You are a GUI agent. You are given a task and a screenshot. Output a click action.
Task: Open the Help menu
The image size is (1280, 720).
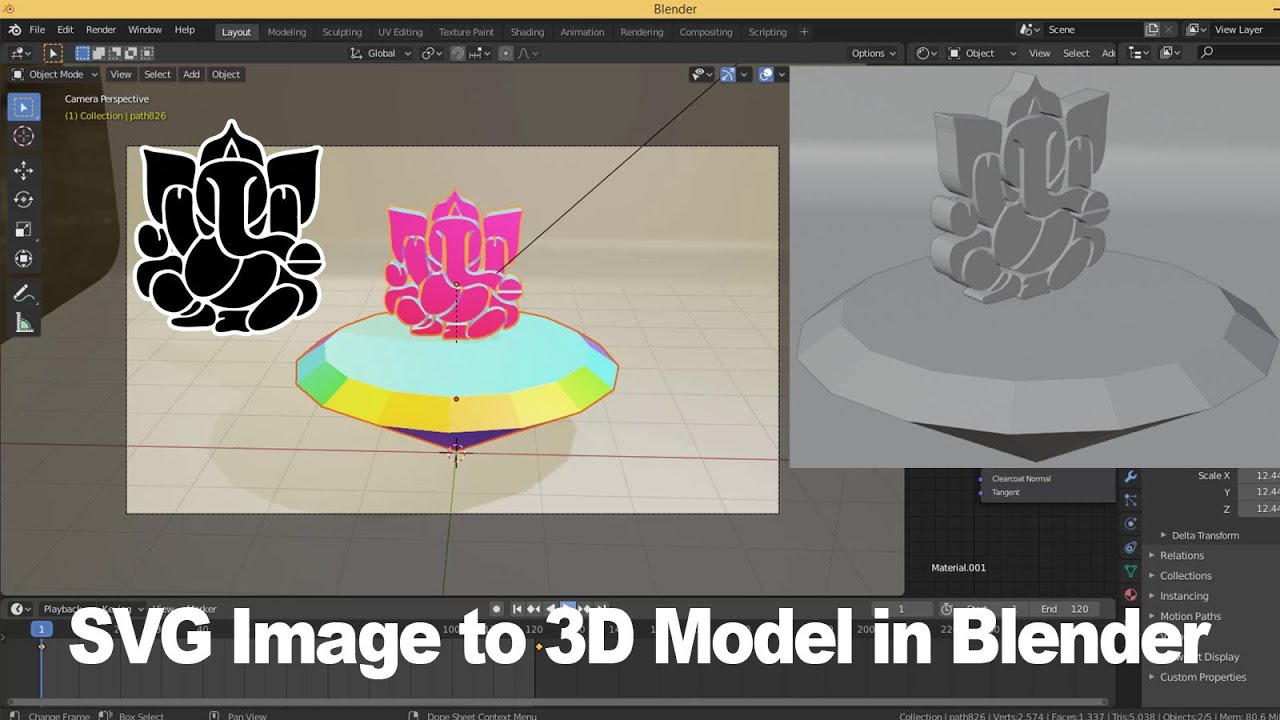(x=185, y=30)
